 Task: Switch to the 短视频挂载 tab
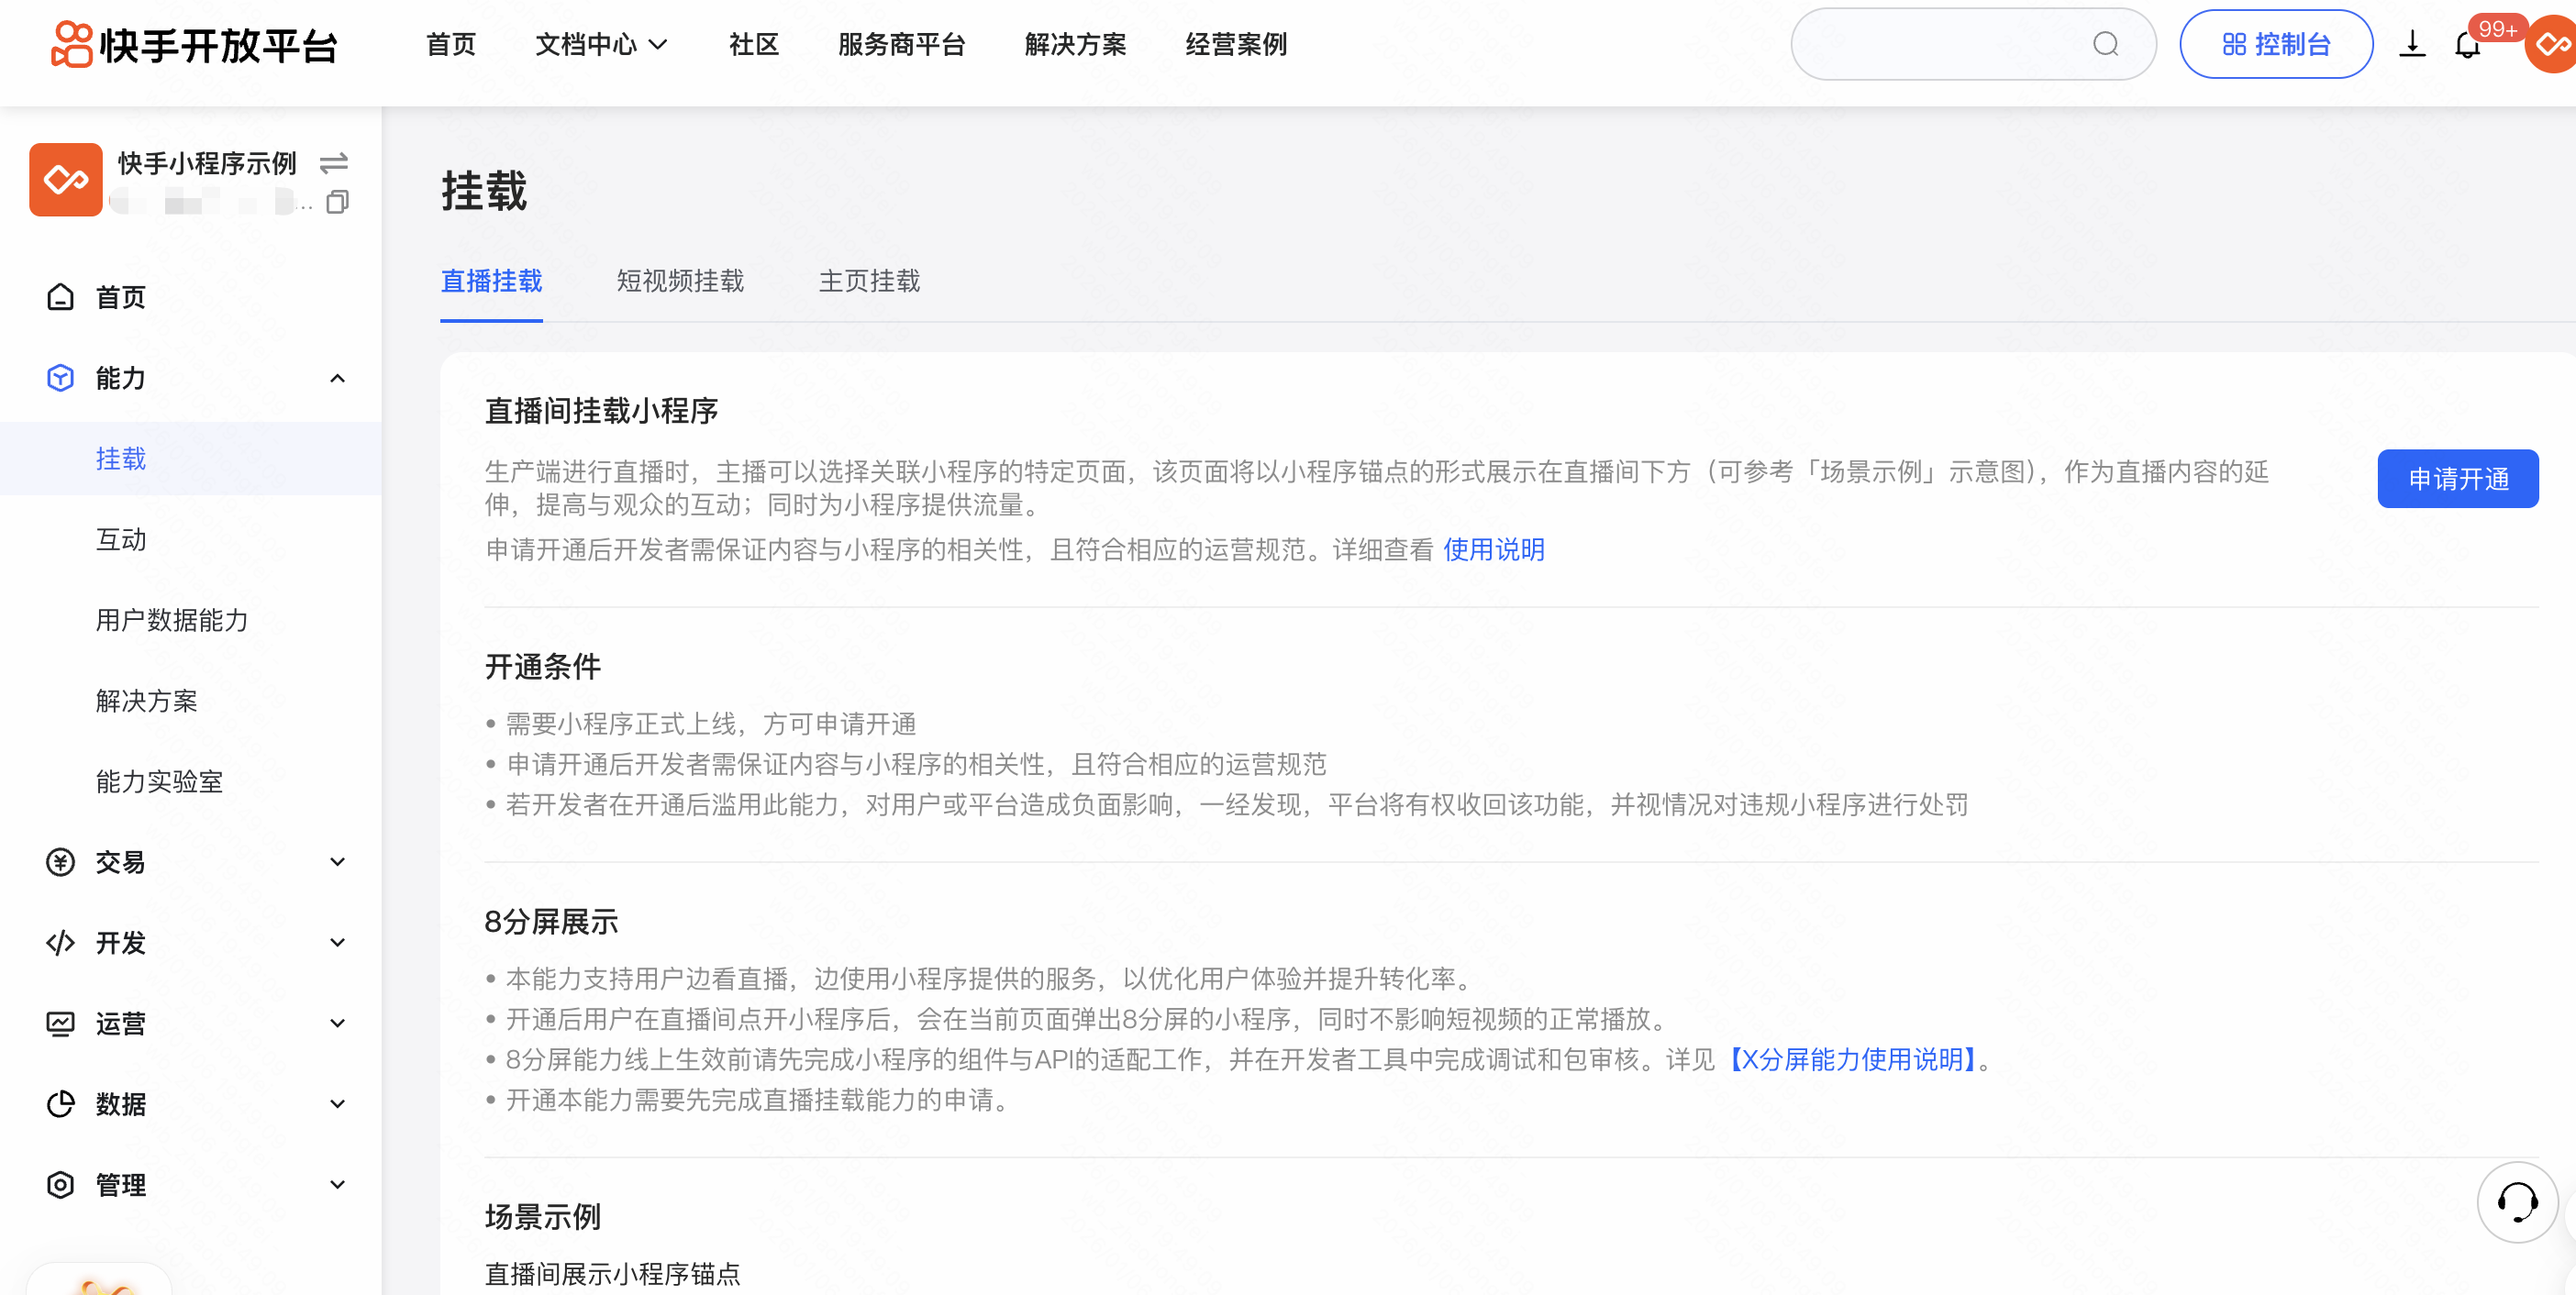tap(680, 281)
